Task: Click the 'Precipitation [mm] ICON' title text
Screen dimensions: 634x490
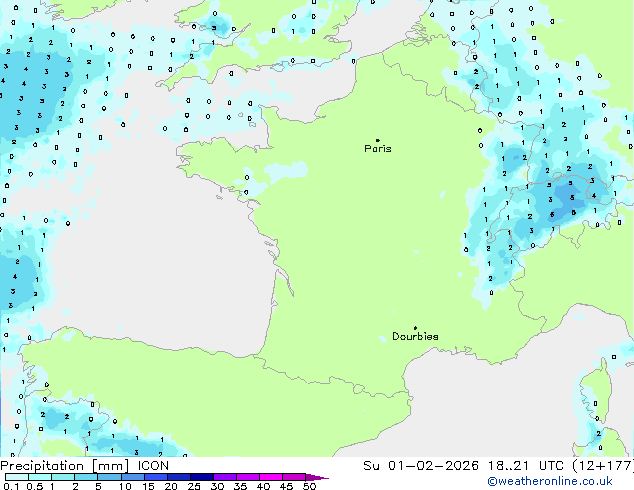Action: [85, 466]
